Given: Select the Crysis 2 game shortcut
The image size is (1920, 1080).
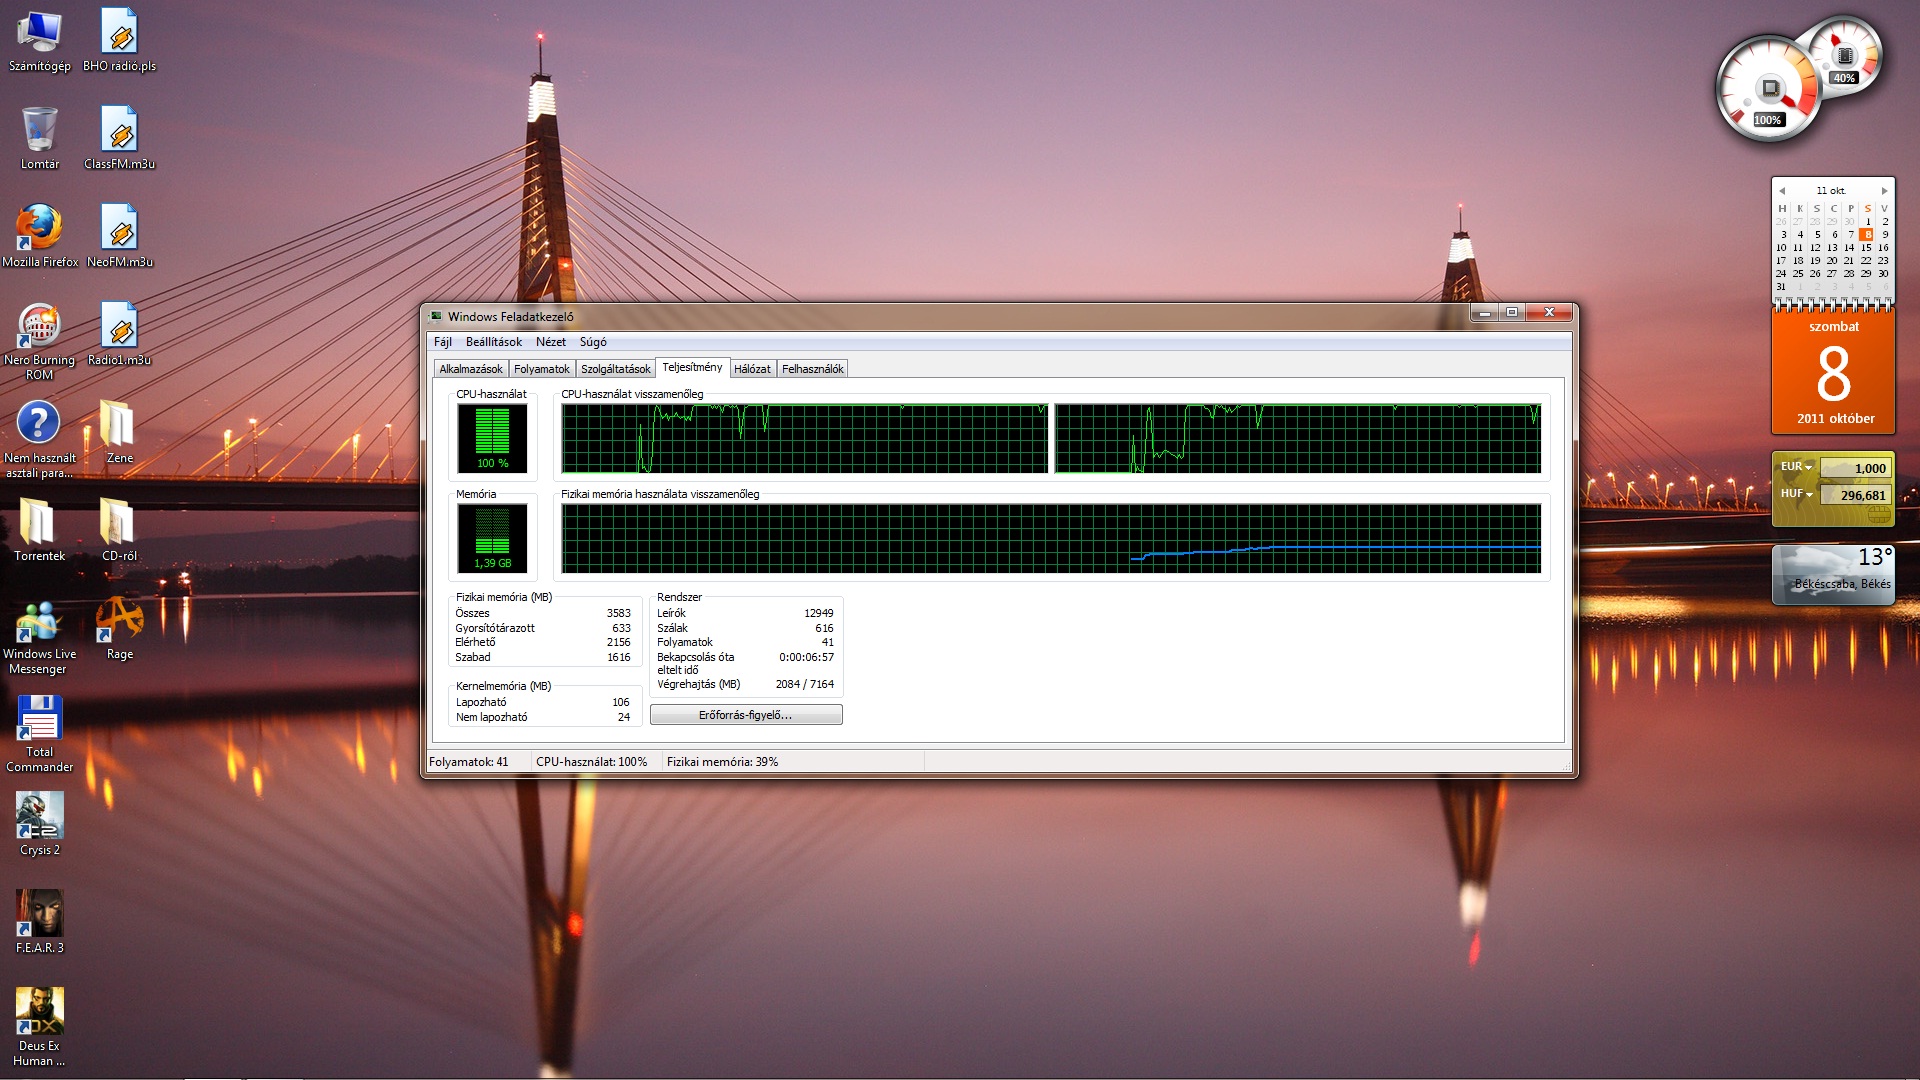Looking at the screenshot, I should [39, 816].
